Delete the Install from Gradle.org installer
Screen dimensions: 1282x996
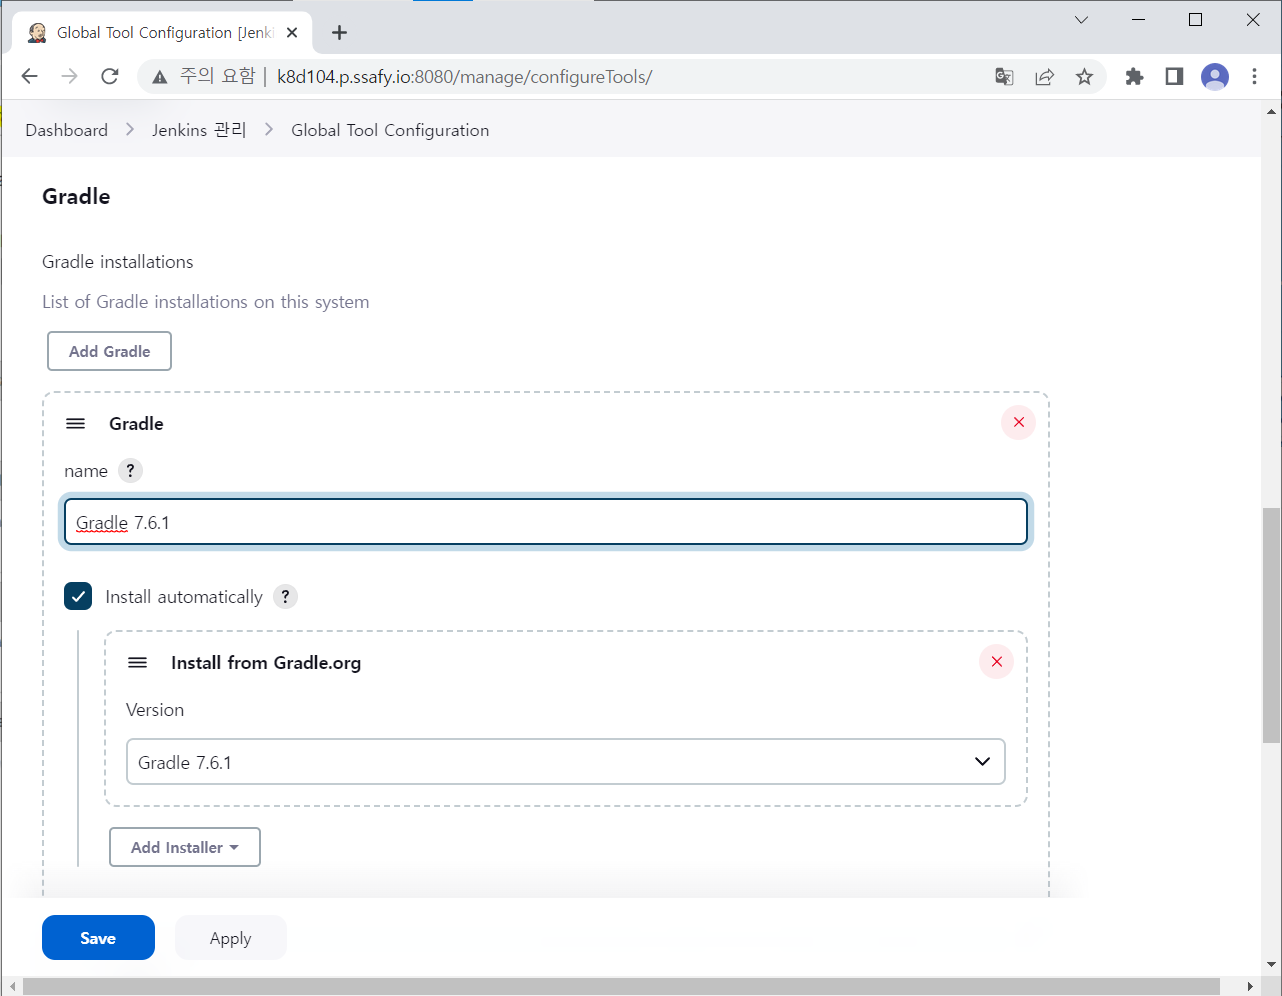pos(996,661)
